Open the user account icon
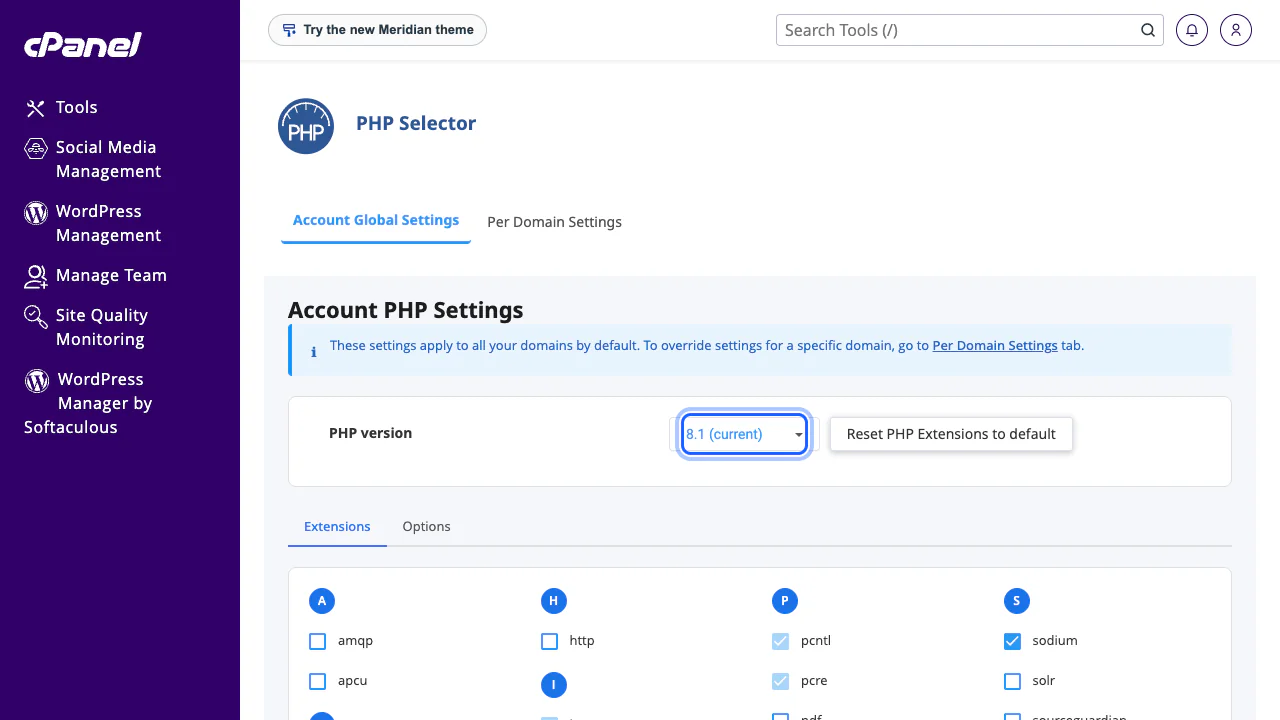This screenshot has height=720, width=1280. pyautogui.click(x=1236, y=30)
